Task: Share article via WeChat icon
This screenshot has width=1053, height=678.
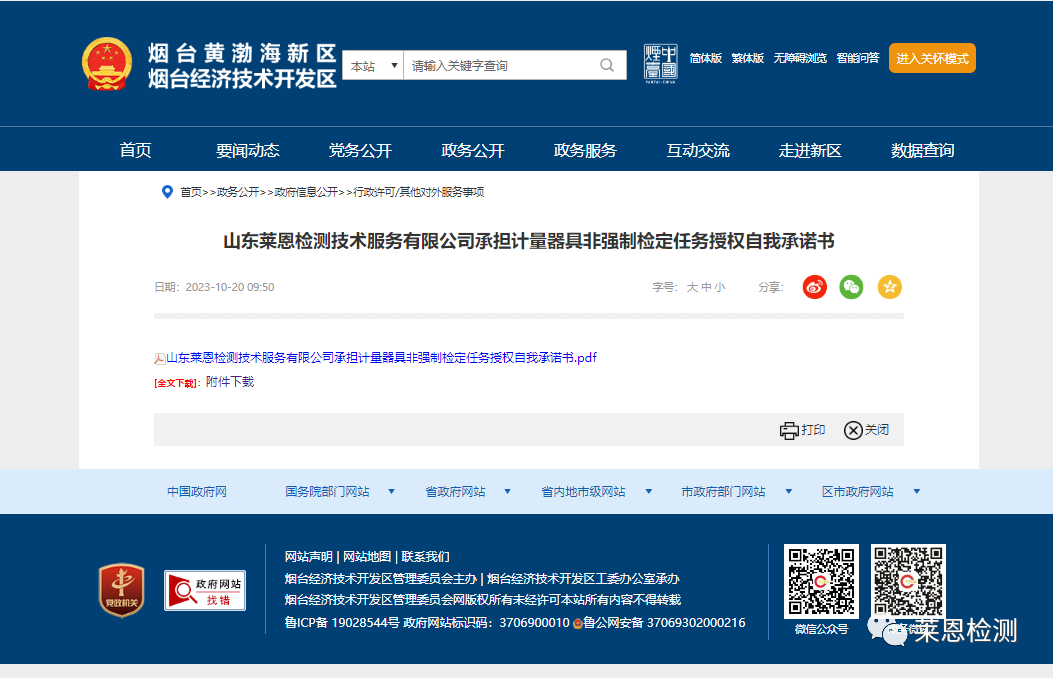Action: pos(851,287)
